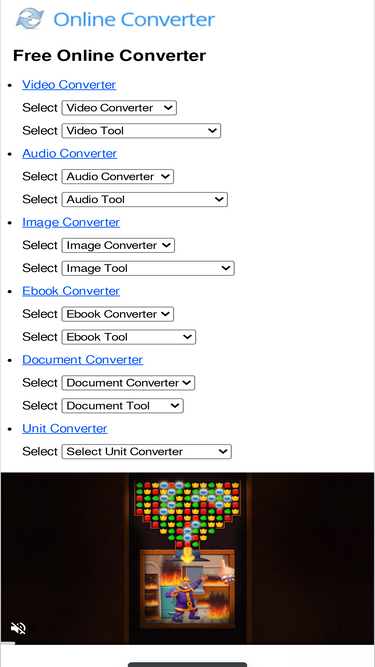Open the Ebook Converter dropdown
The width and height of the screenshot is (375, 667).
(x=118, y=314)
